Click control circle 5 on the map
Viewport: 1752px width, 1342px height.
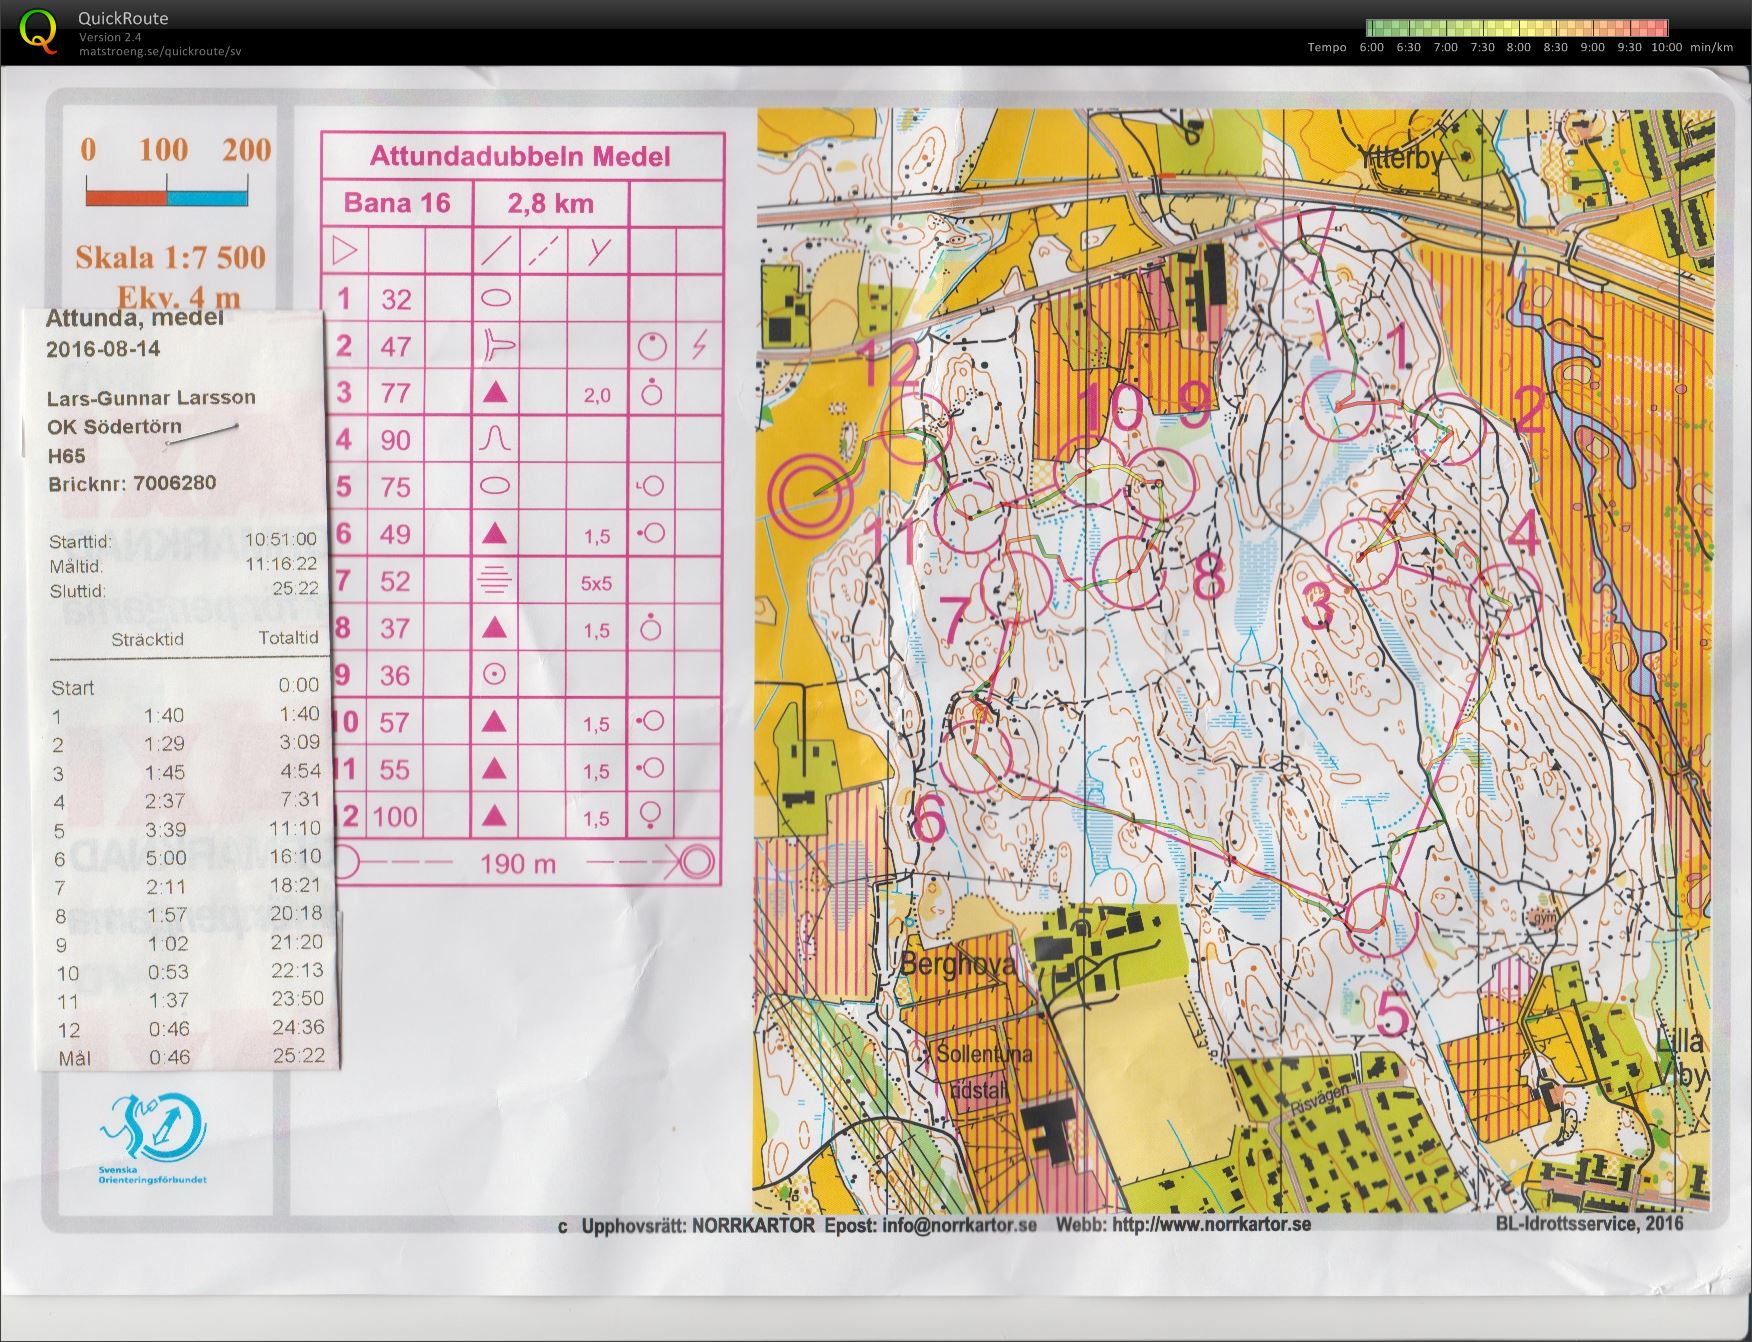1381,920
